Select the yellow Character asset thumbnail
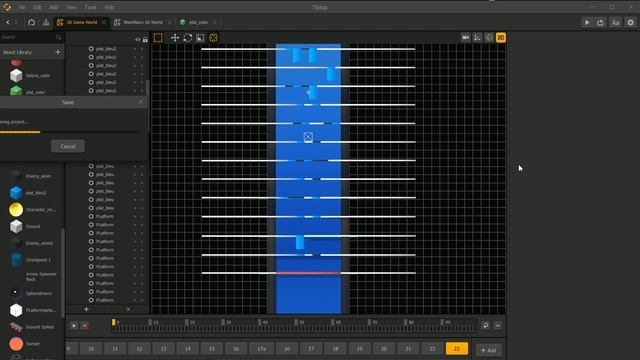 tap(16, 209)
